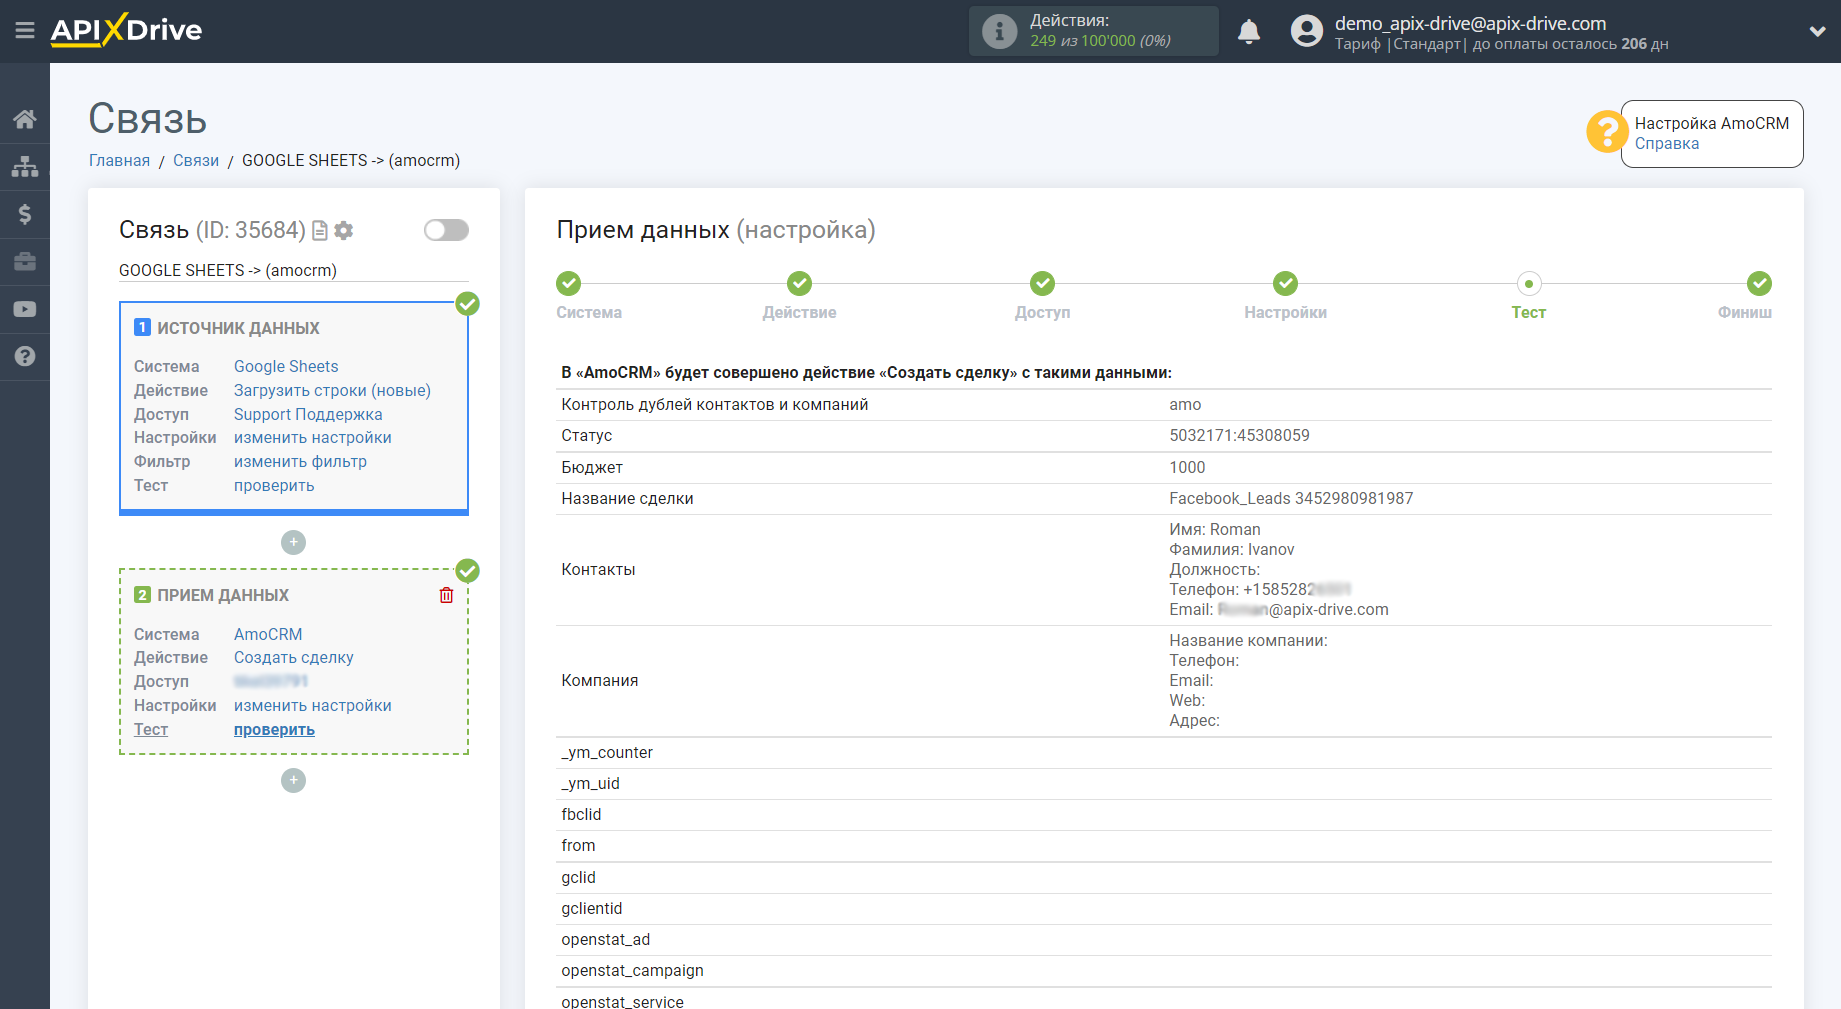The width and height of the screenshot is (1841, 1009).
Task: Expand the account dropdown chevron
Action: pos(1817,32)
